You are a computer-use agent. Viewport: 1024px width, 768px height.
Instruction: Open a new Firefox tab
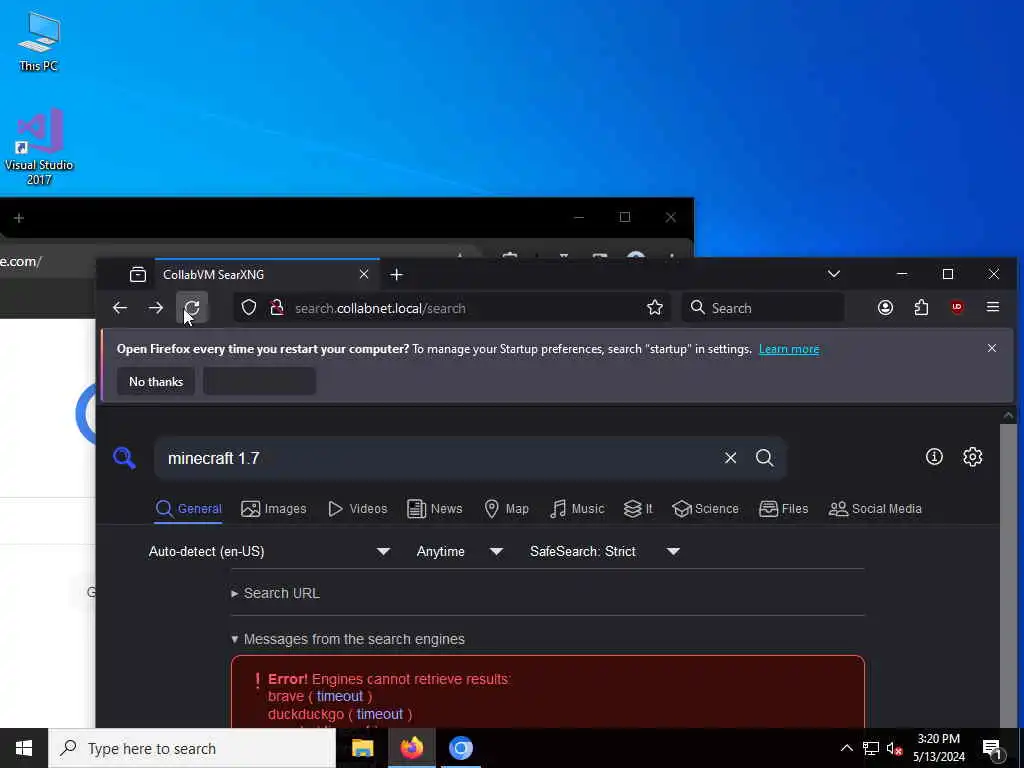click(396, 275)
